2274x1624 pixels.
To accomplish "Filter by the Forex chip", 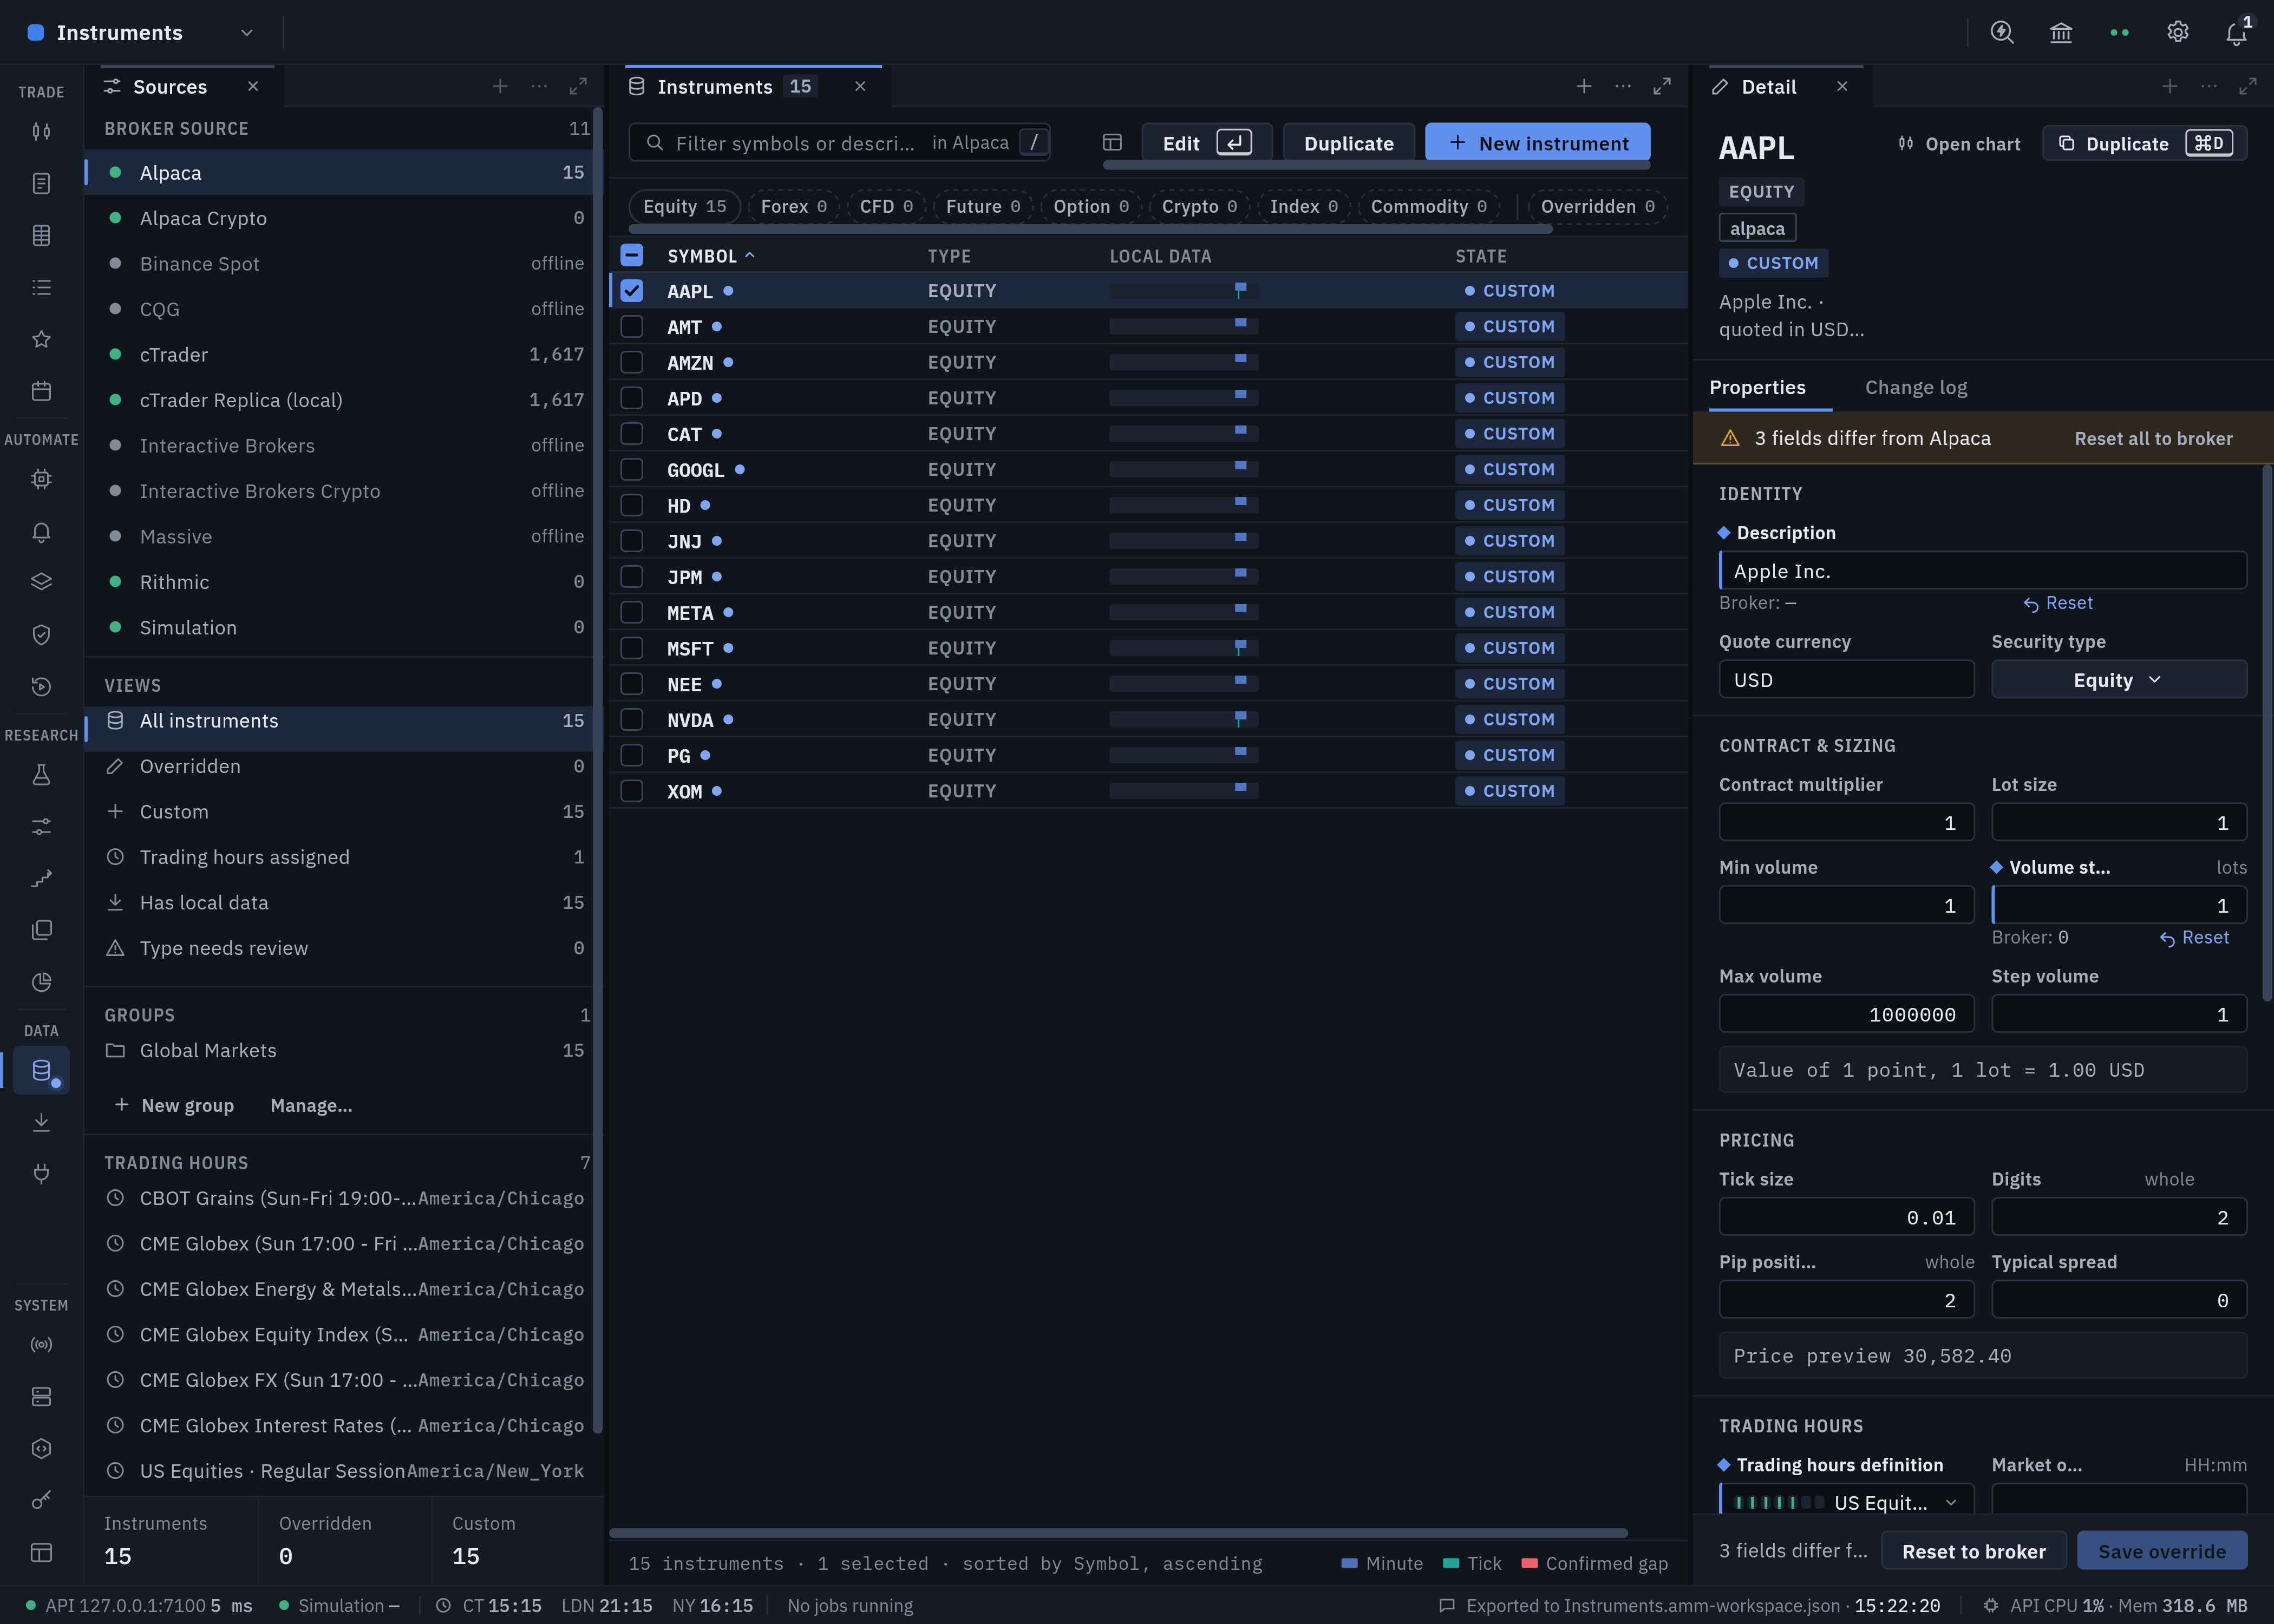I will point(794,207).
